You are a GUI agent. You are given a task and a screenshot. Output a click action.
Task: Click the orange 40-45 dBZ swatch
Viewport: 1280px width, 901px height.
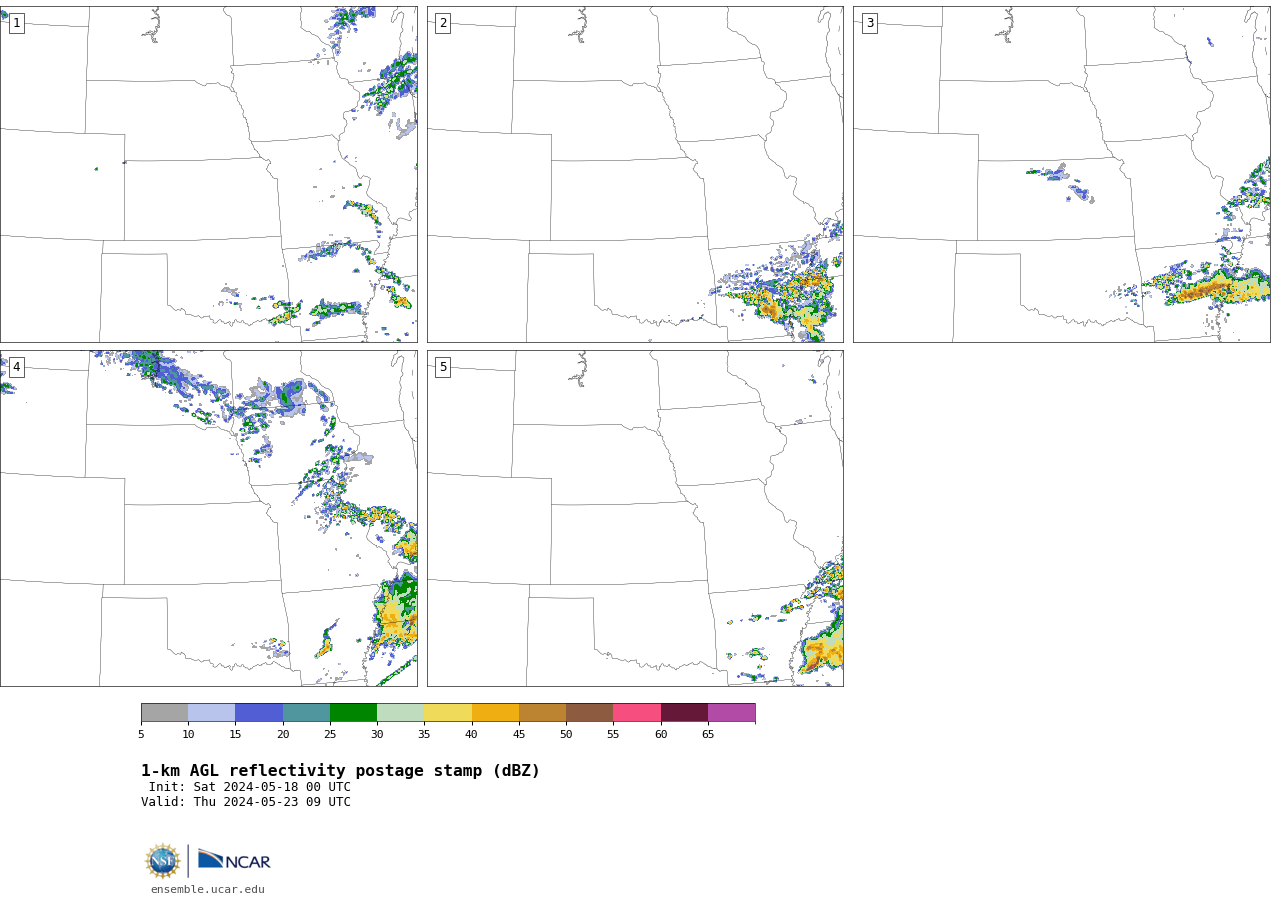tap(495, 712)
